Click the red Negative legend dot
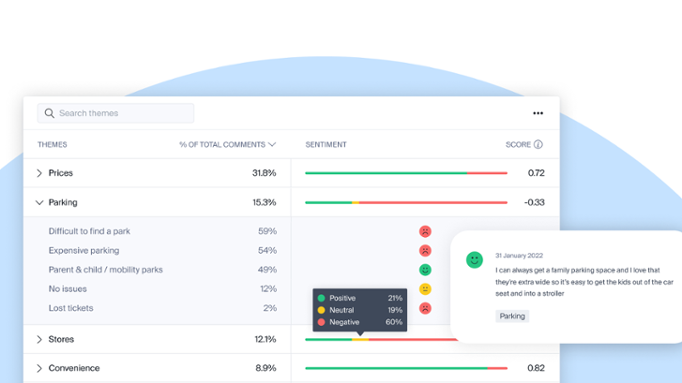This screenshot has height=383, width=682. pyautogui.click(x=321, y=322)
